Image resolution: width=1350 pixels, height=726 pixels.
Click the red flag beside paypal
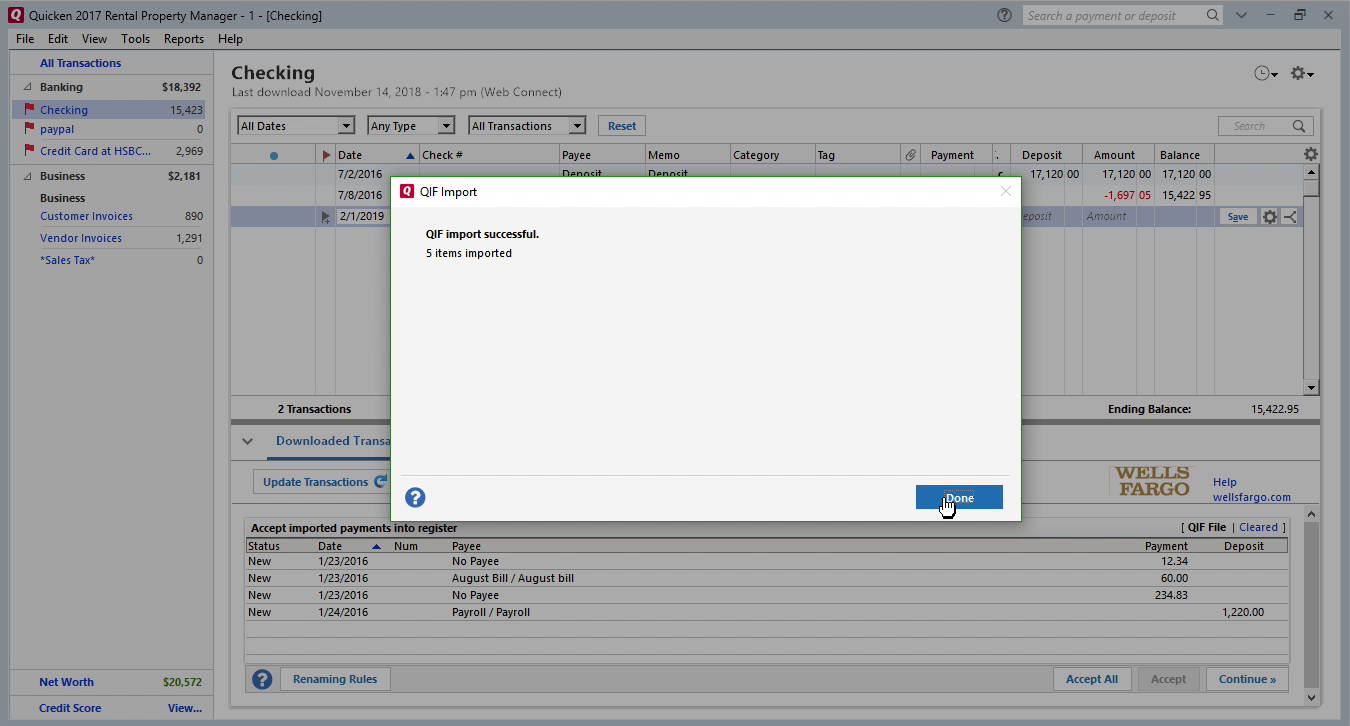click(29, 129)
